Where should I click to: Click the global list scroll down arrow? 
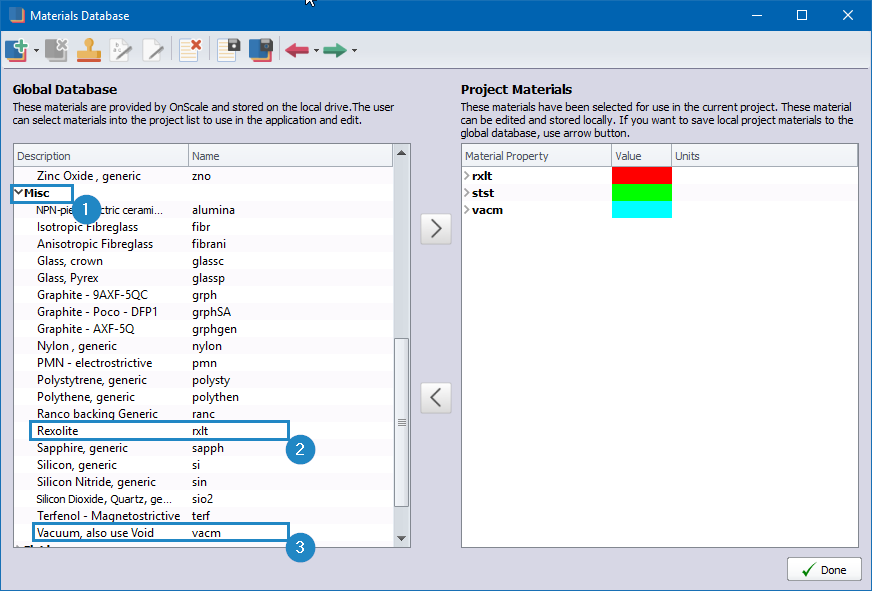402,538
